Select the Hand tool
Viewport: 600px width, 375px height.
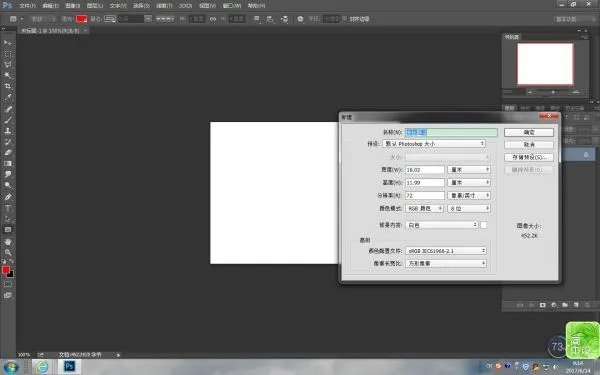8,242
